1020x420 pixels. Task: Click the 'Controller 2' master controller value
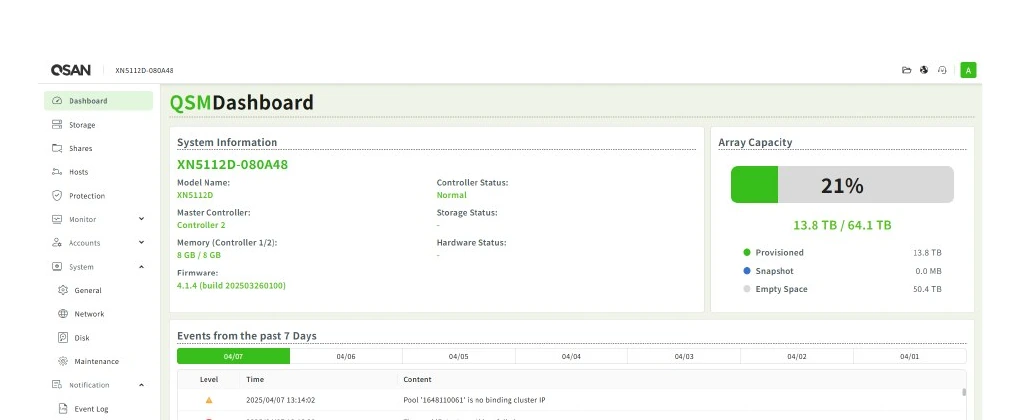(201, 225)
